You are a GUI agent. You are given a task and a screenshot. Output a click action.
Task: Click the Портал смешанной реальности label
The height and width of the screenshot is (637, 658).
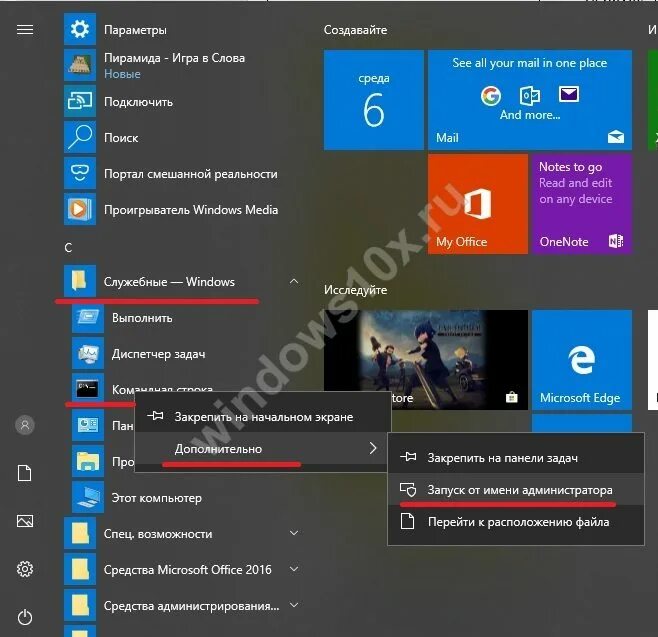(x=191, y=174)
